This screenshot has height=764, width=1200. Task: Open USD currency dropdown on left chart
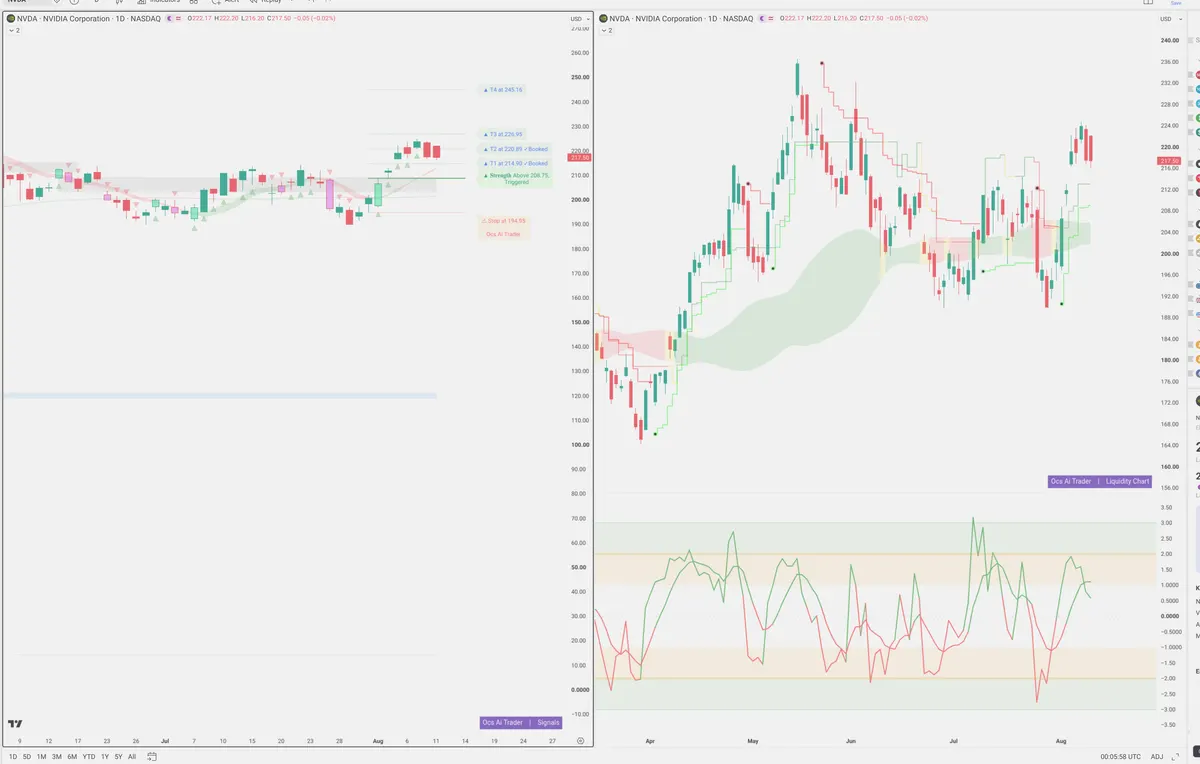(x=578, y=19)
